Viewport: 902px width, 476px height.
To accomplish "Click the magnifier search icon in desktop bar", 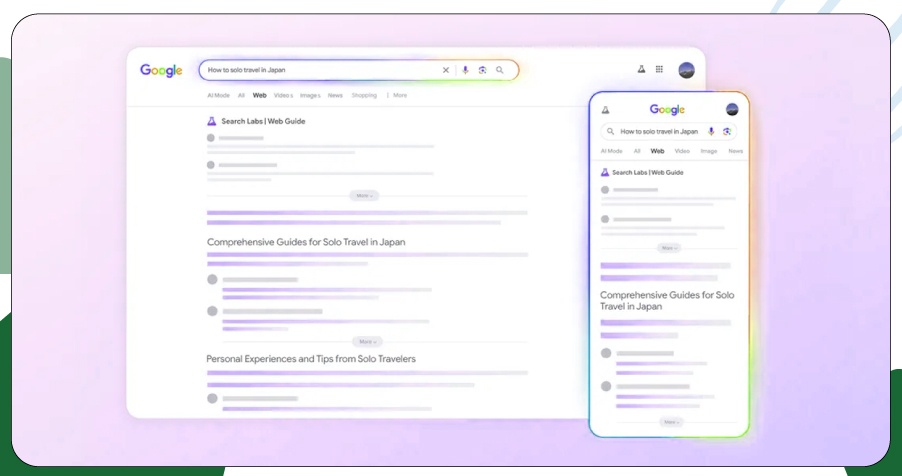I will click(x=499, y=70).
